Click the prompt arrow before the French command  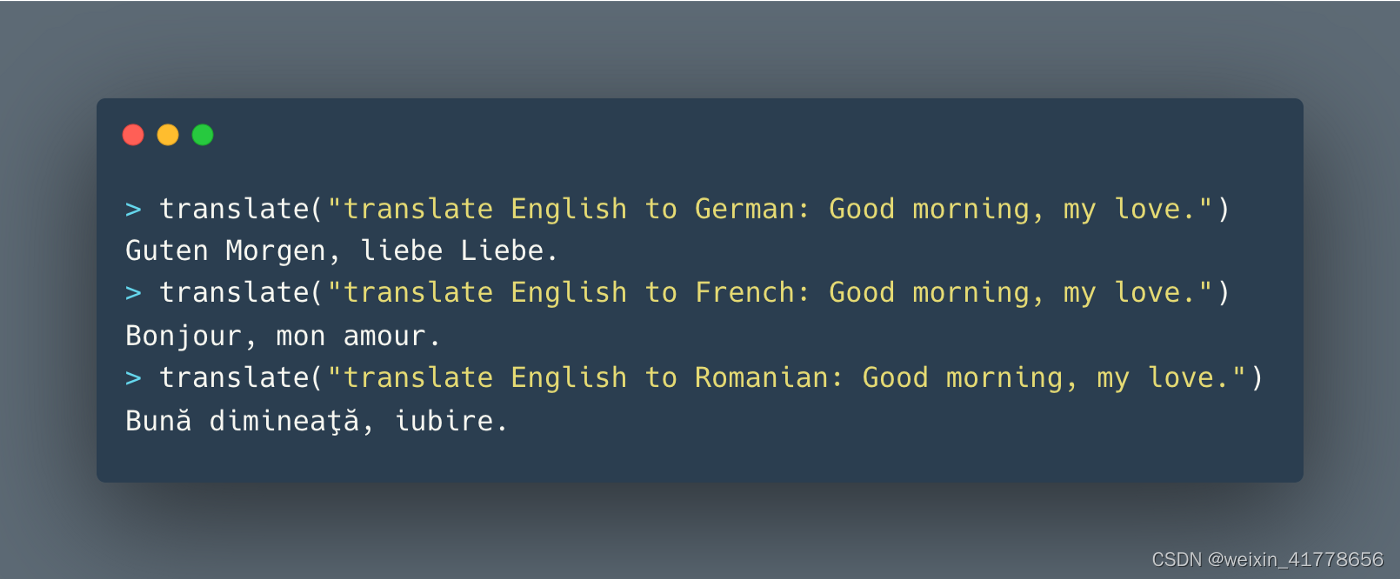point(133,293)
